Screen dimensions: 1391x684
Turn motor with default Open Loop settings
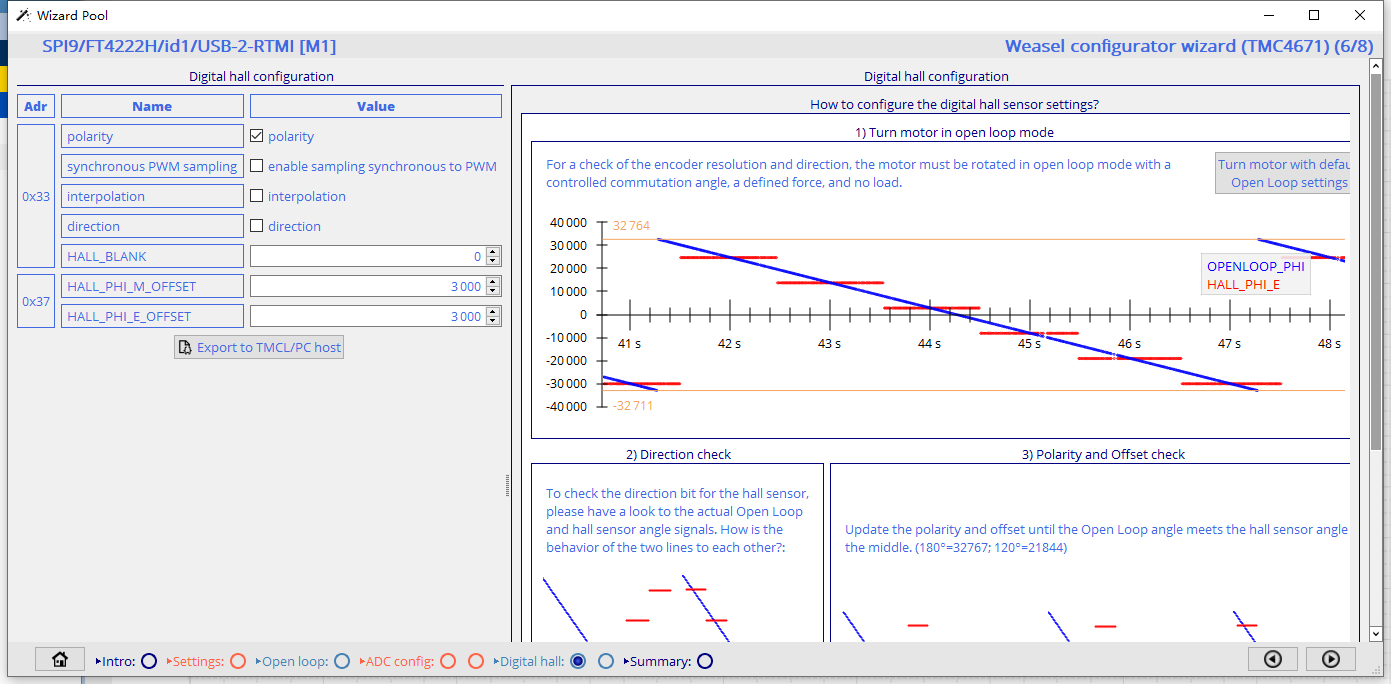[x=1283, y=173]
